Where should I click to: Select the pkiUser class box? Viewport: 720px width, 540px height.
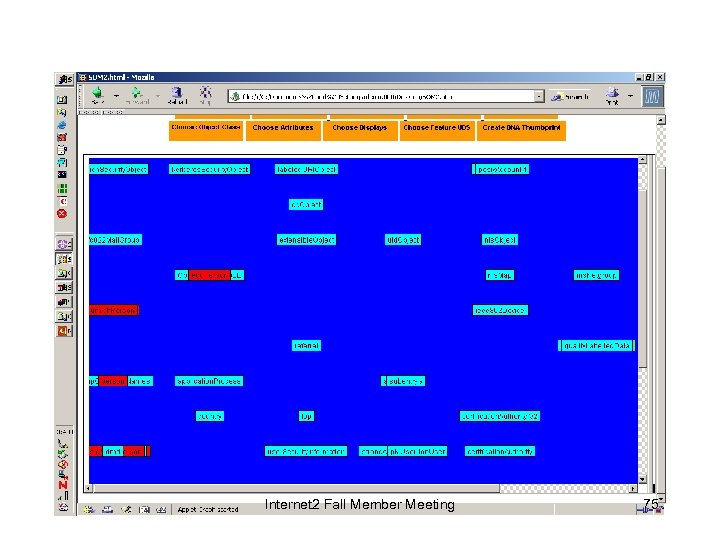point(417,451)
